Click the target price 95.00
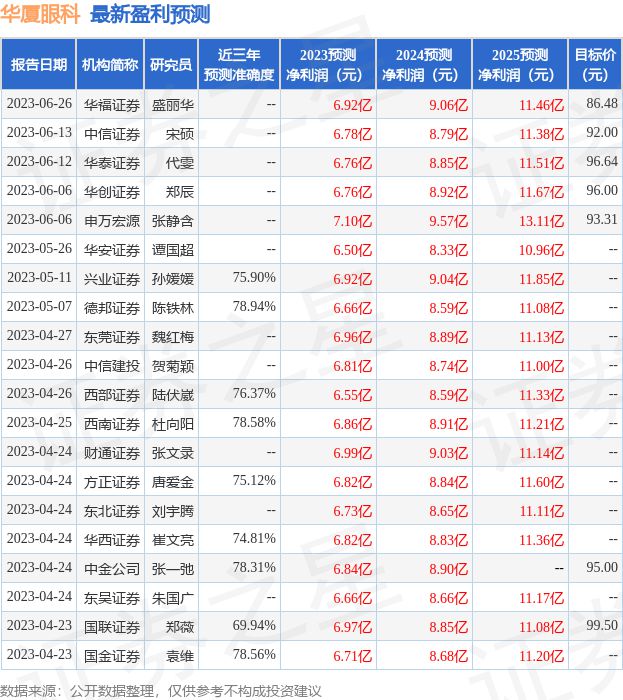The image size is (623, 700). coord(602,567)
